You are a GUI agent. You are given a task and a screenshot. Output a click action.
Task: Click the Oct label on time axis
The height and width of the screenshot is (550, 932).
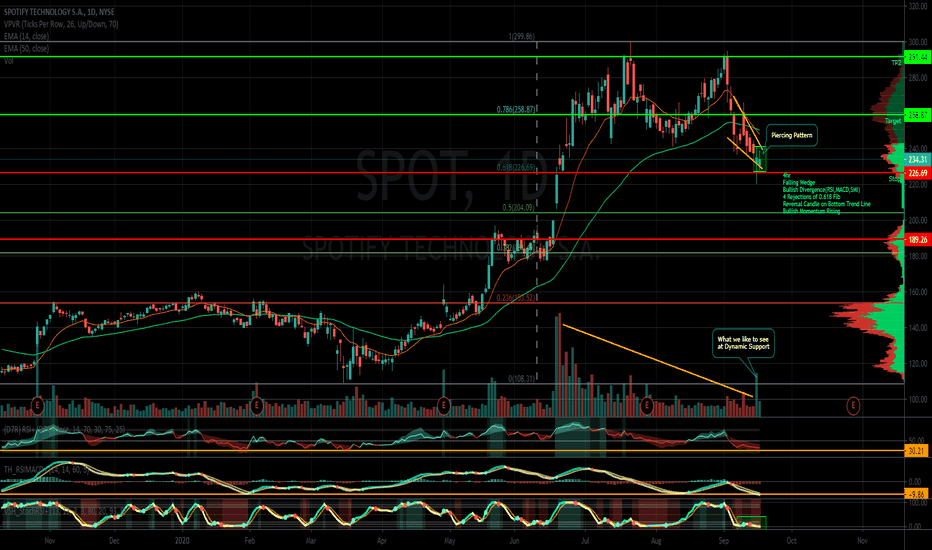click(x=791, y=541)
